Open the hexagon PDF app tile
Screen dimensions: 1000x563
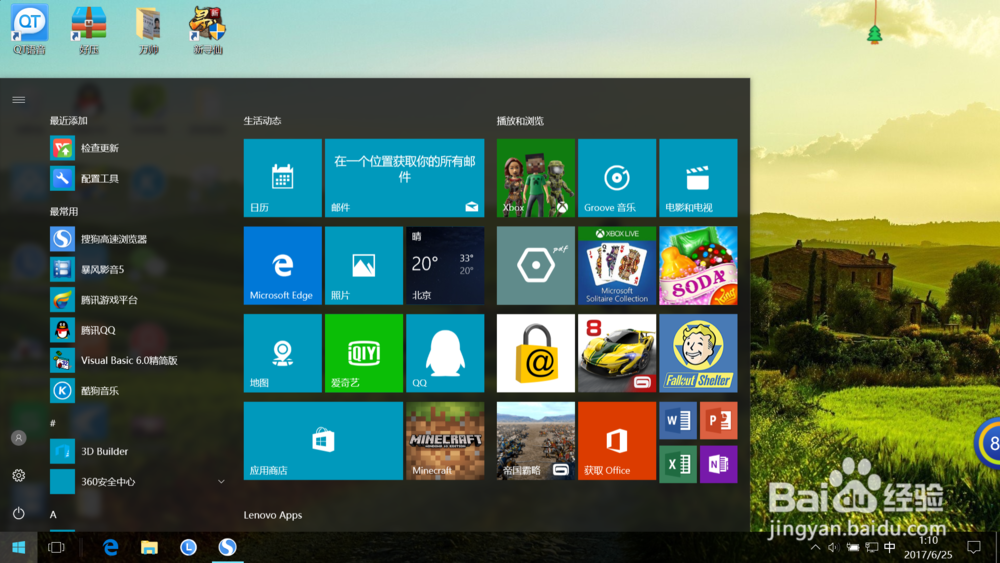536,265
